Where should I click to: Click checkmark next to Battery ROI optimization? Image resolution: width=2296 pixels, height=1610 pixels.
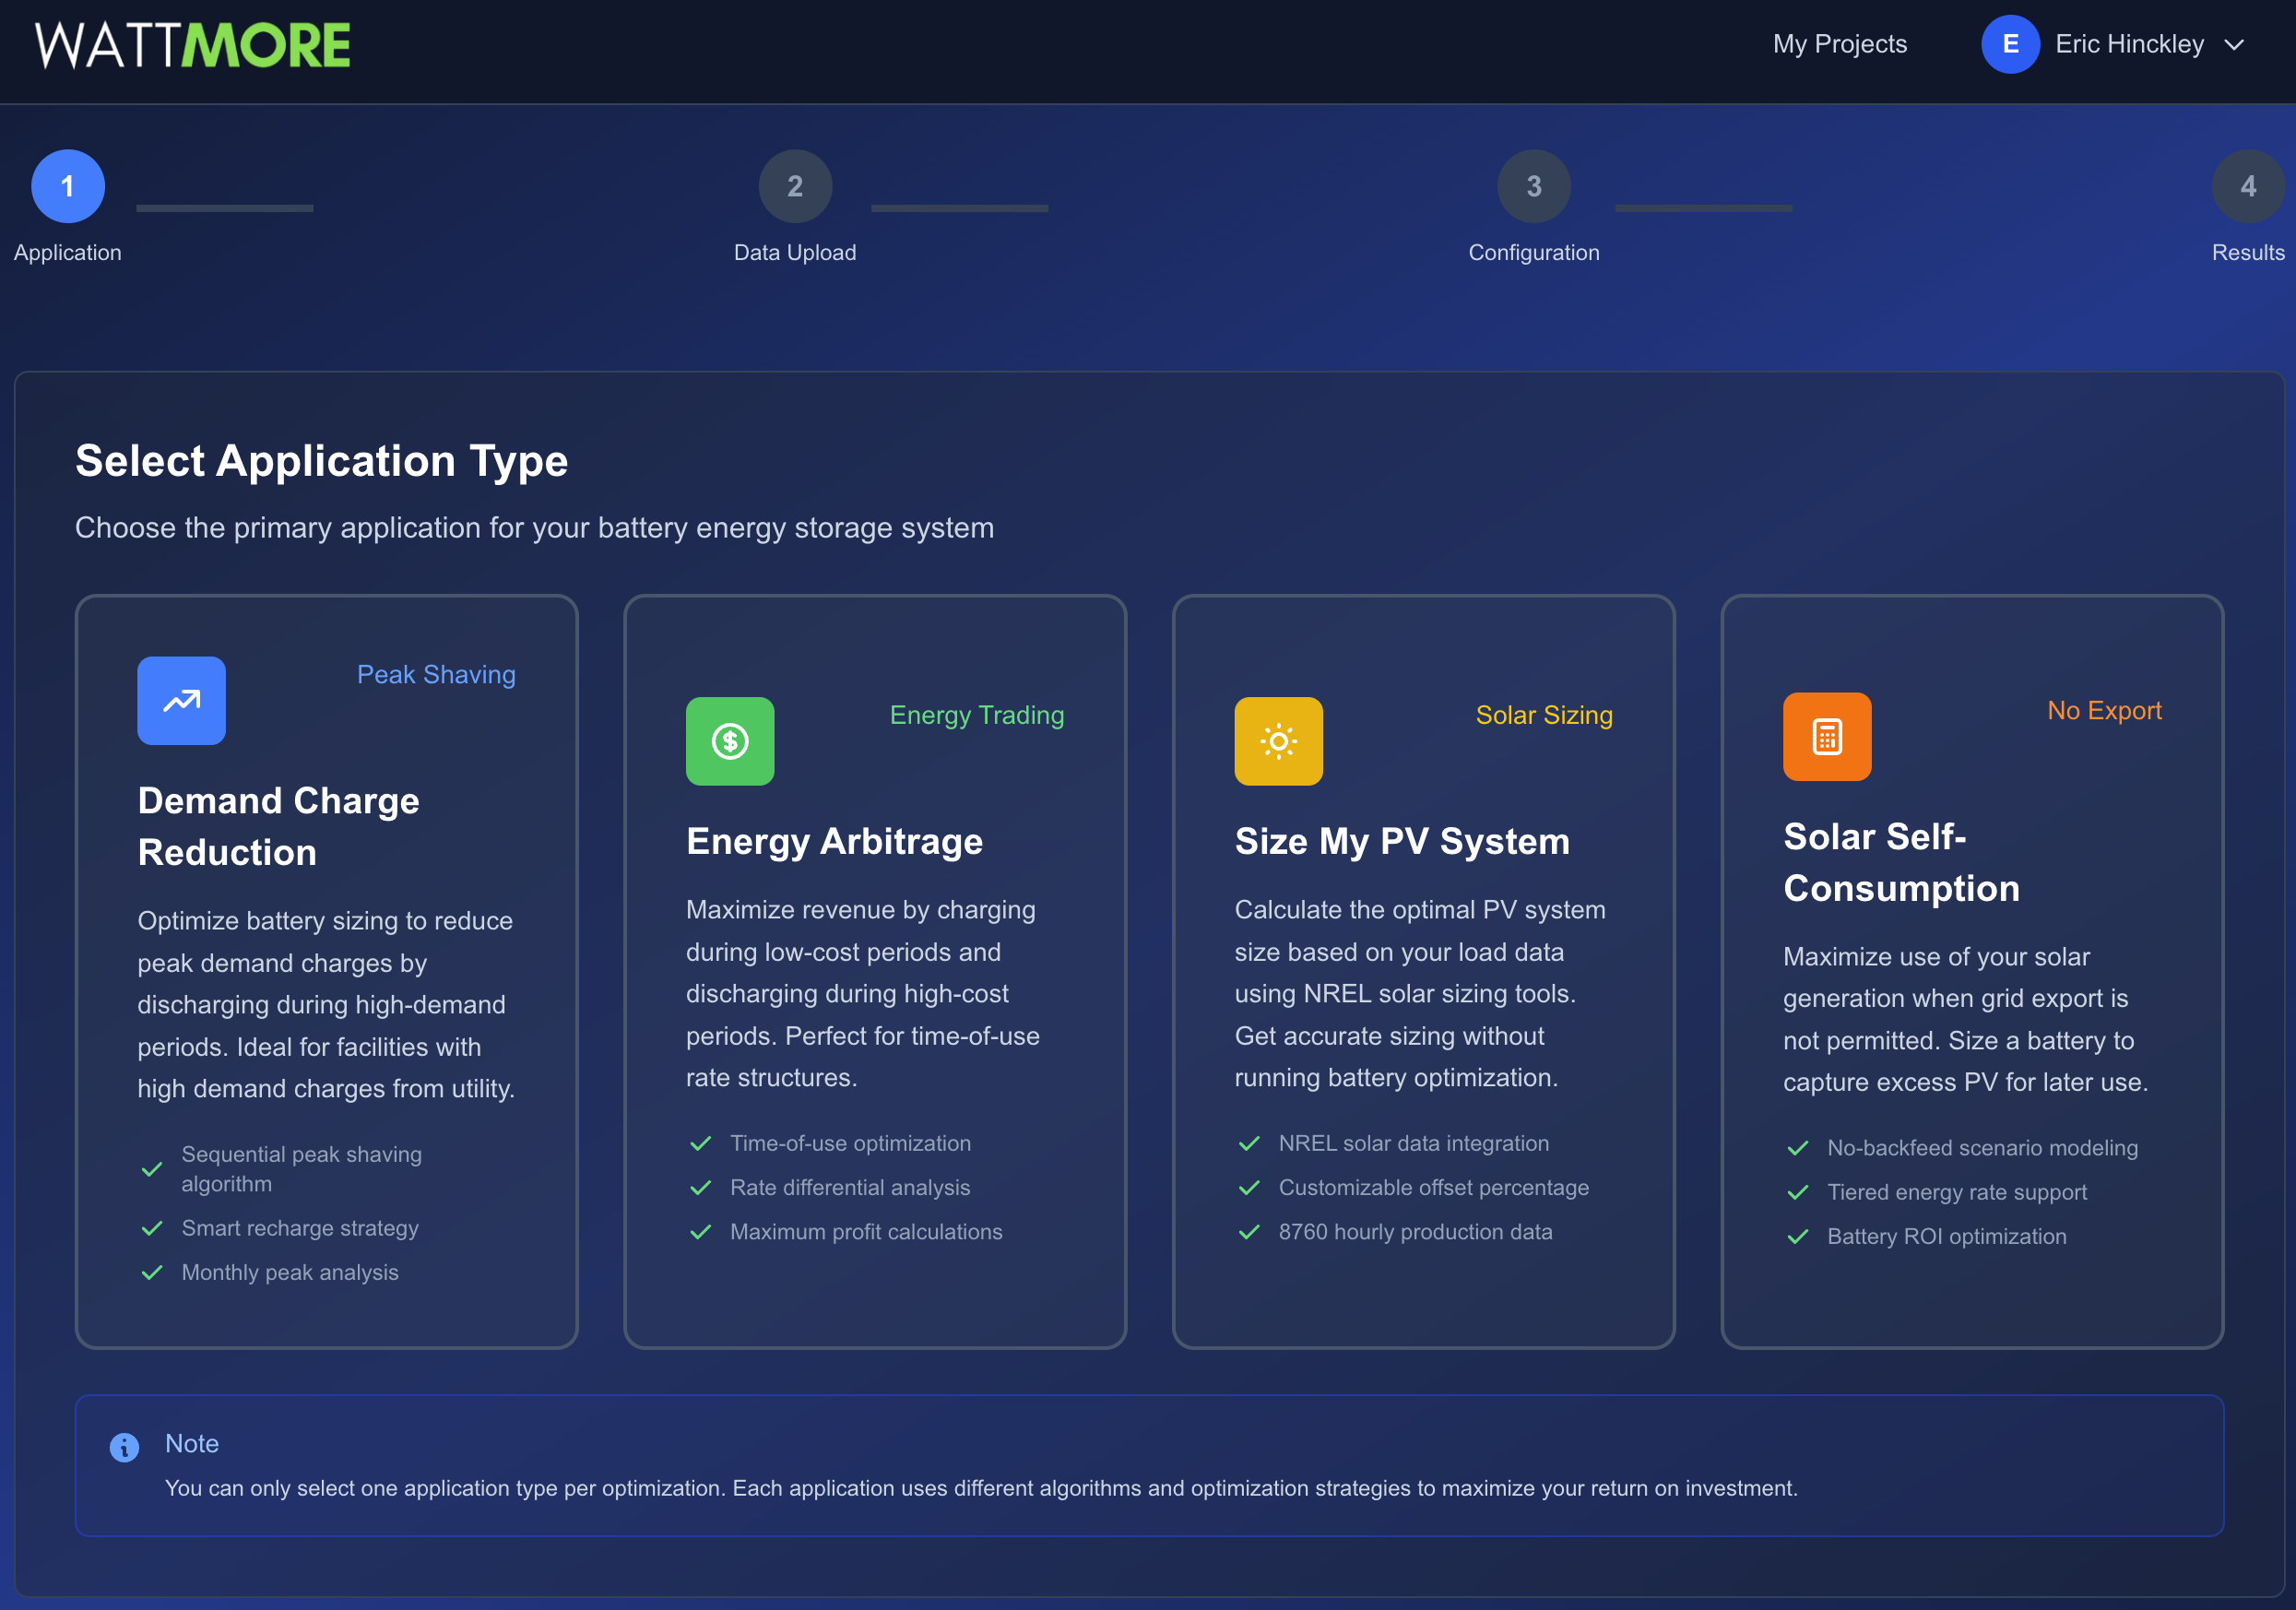pos(1798,1237)
